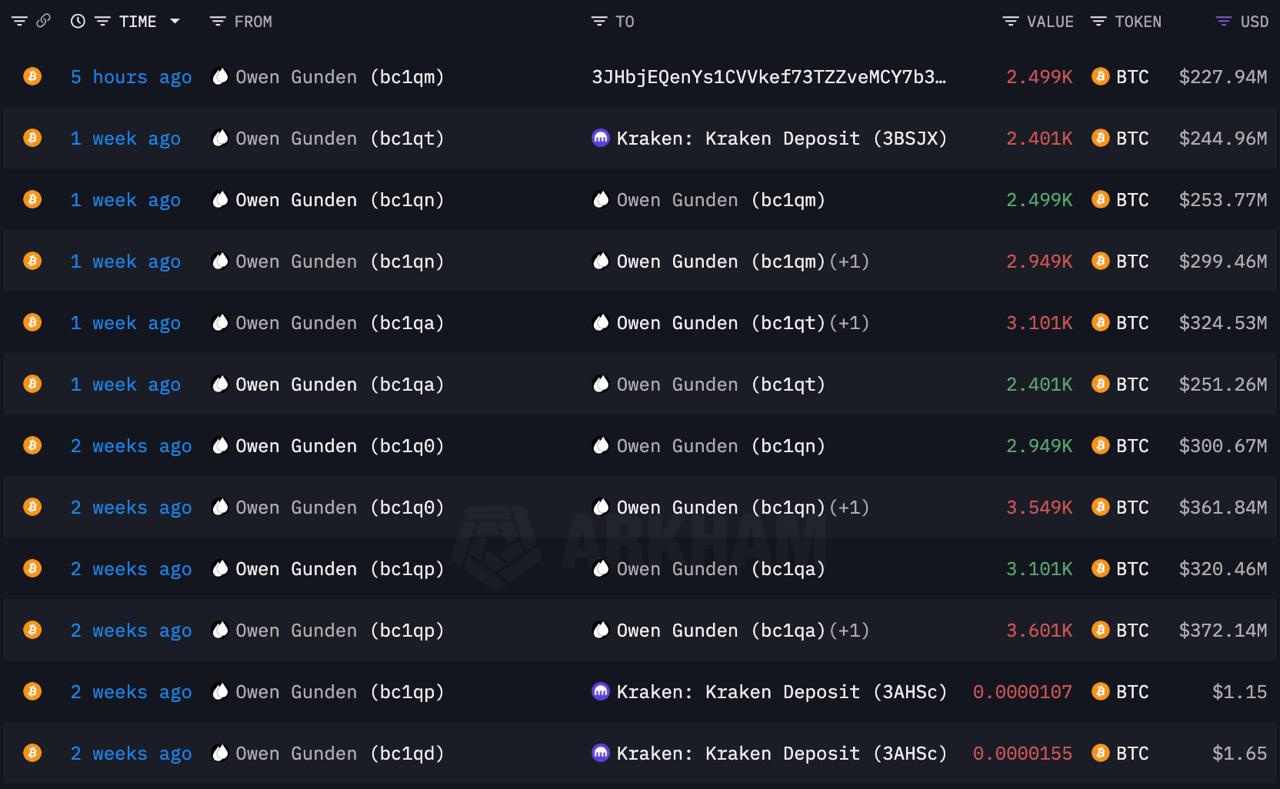The height and width of the screenshot is (789, 1280).
Task: Open the TIME sort dropdown arrow
Action: [174, 21]
